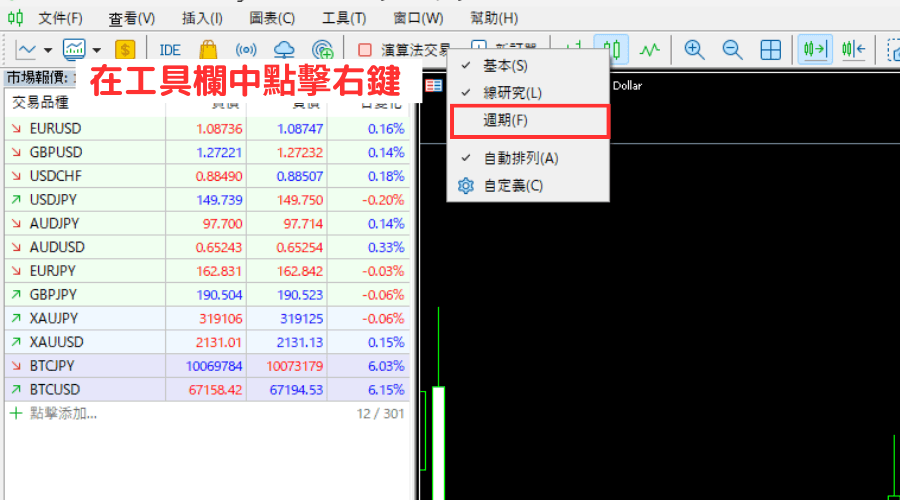Image resolution: width=900 pixels, height=500 pixels.
Task: Click 演算法交易 algo trading button
Action: pos(404,49)
